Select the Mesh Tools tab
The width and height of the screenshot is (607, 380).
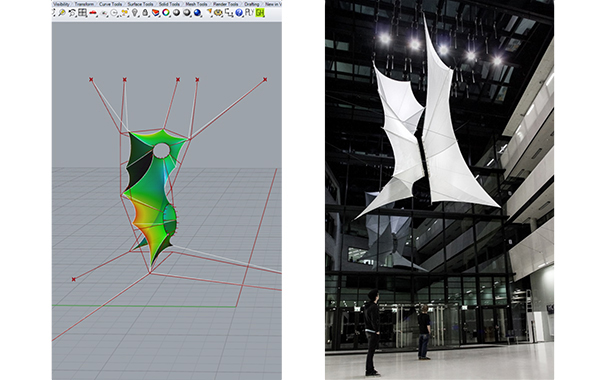point(196,4)
